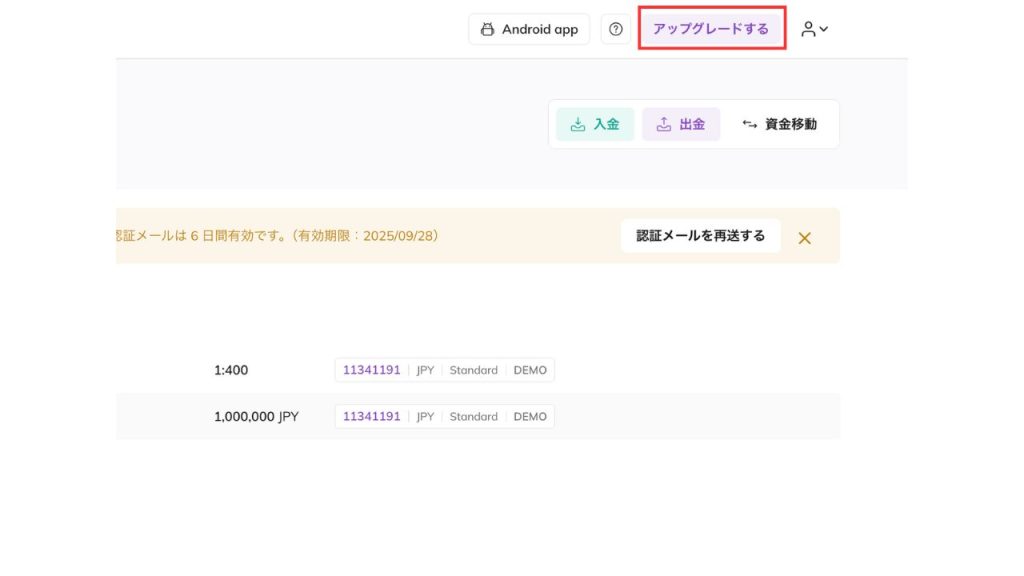Dismiss the verification email banner
The width and height of the screenshot is (1024, 576).
pos(805,237)
